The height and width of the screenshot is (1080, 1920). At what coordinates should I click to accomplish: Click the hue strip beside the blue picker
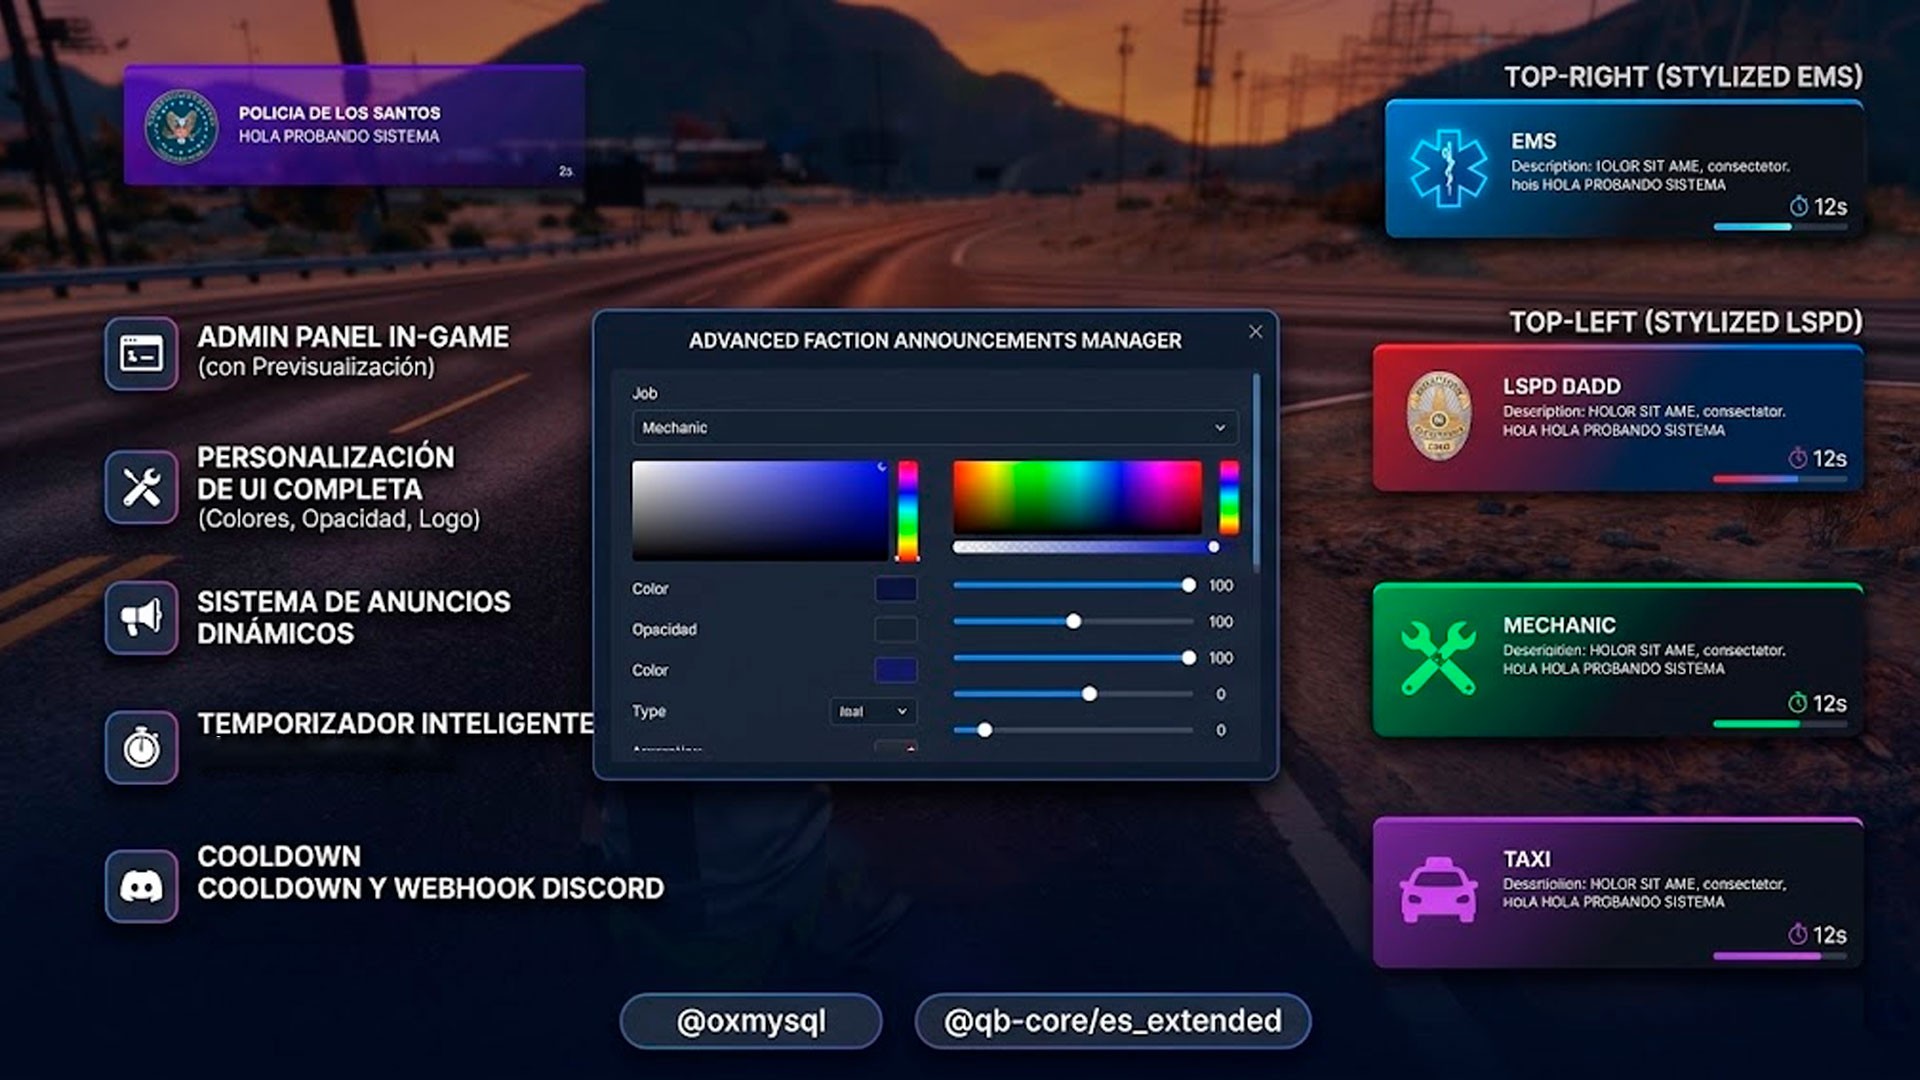(x=907, y=510)
